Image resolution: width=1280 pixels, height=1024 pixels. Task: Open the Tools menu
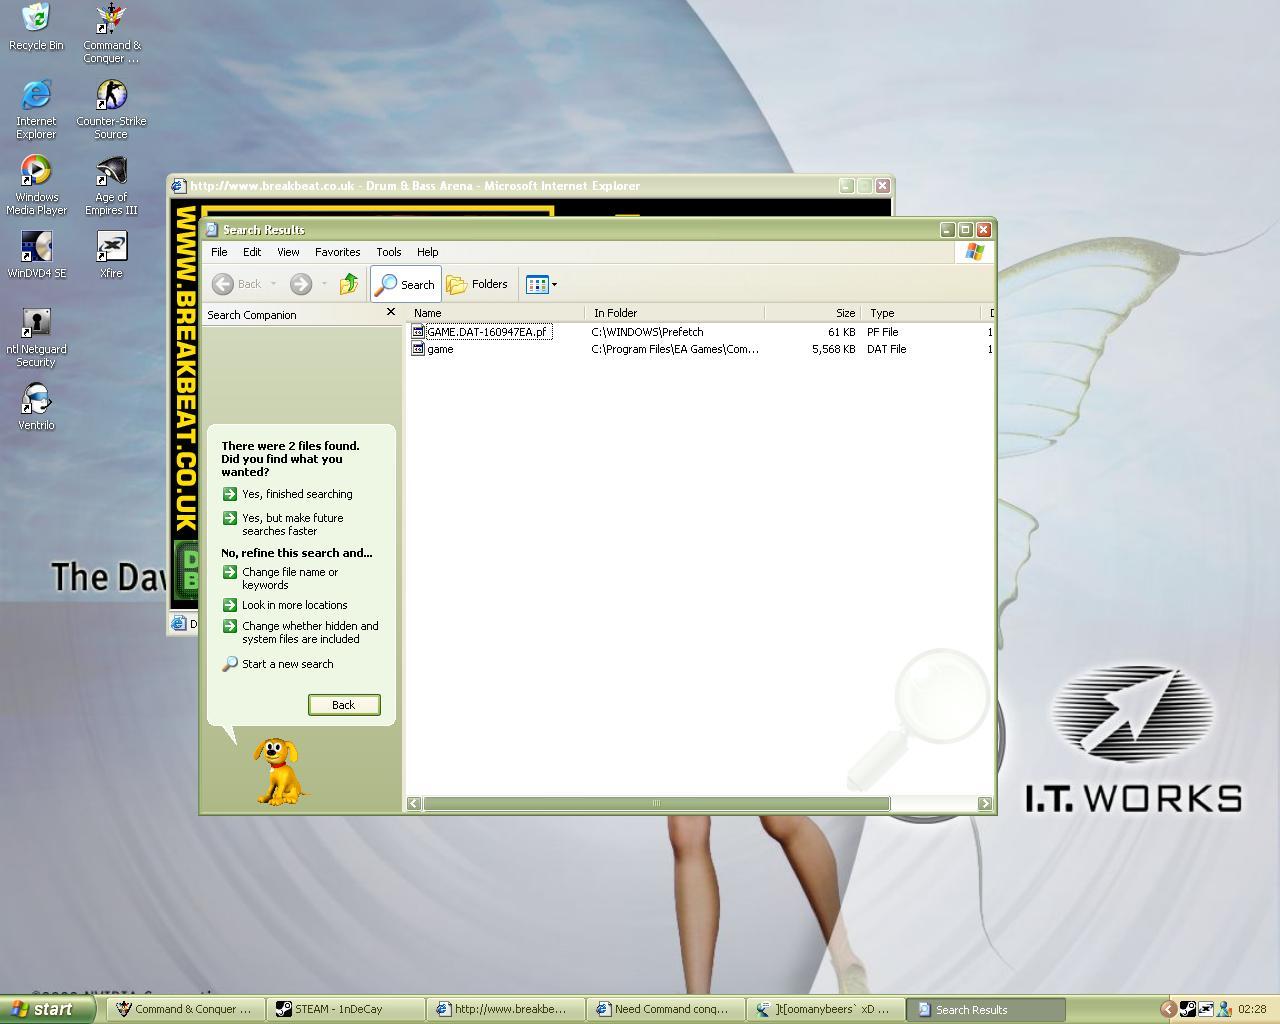coord(389,252)
